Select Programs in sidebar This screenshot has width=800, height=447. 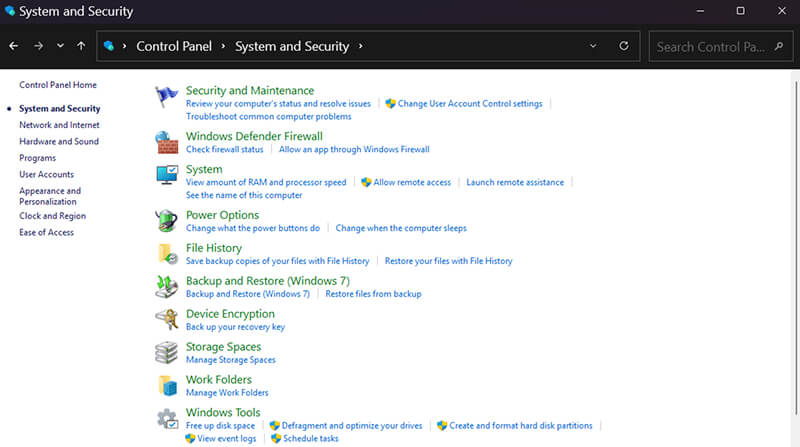point(37,158)
